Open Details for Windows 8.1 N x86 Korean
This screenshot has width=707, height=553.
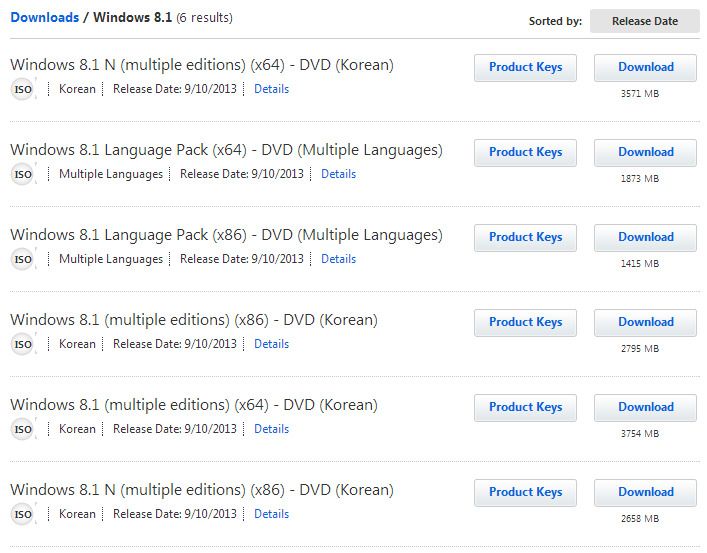coord(271,514)
